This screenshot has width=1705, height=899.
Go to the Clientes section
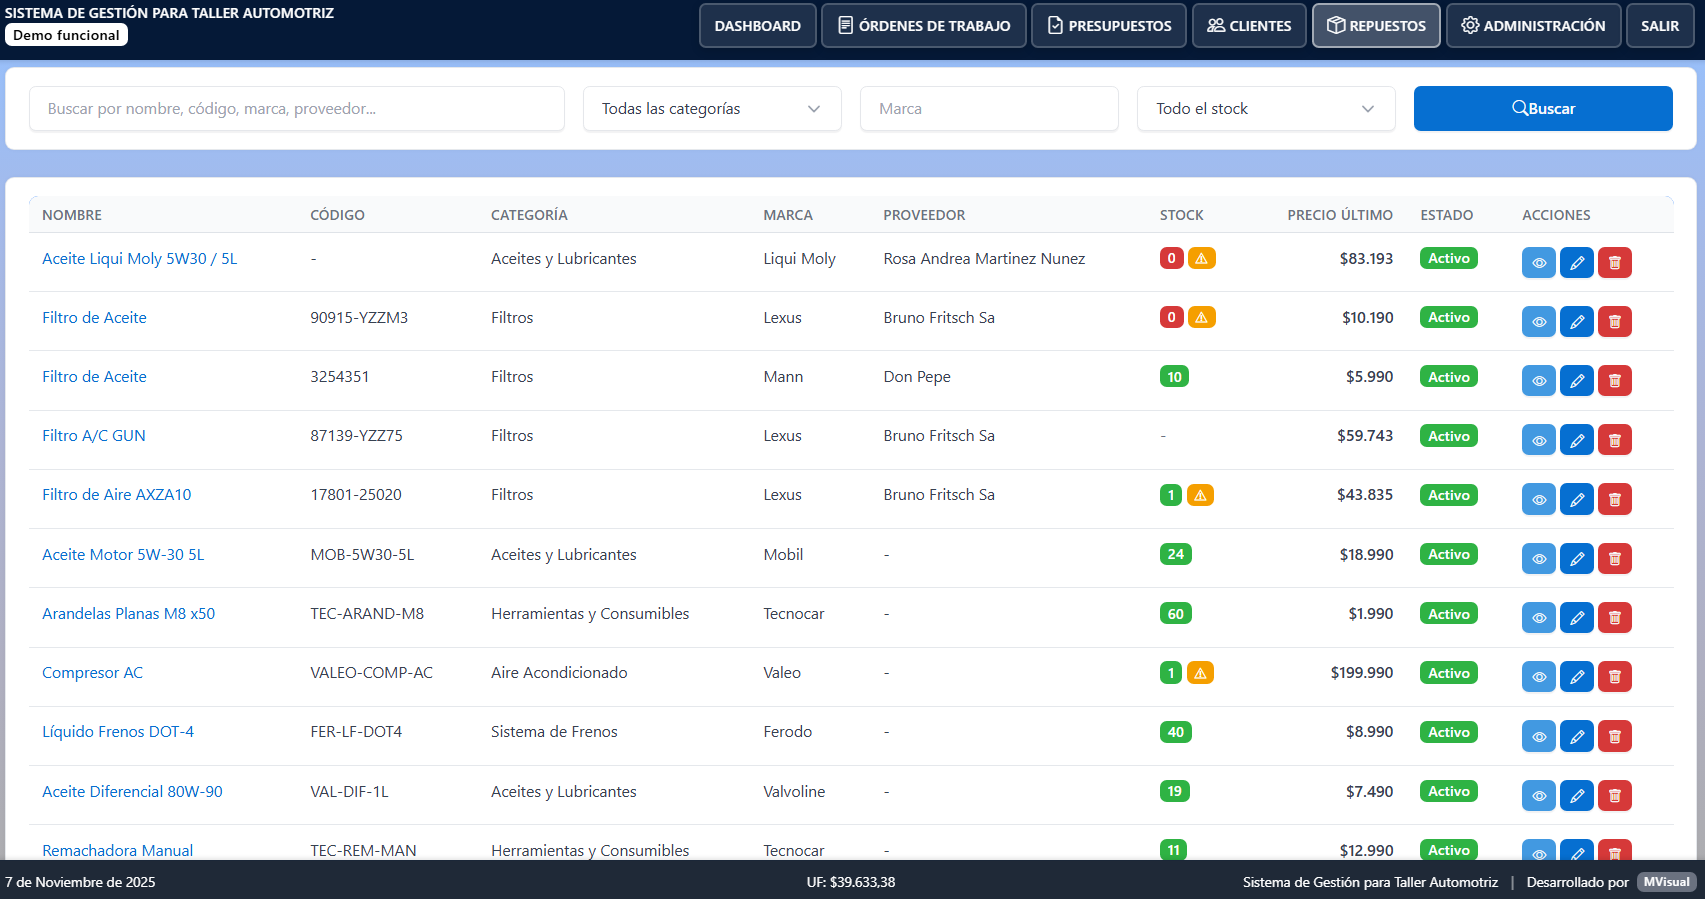pos(1249,26)
